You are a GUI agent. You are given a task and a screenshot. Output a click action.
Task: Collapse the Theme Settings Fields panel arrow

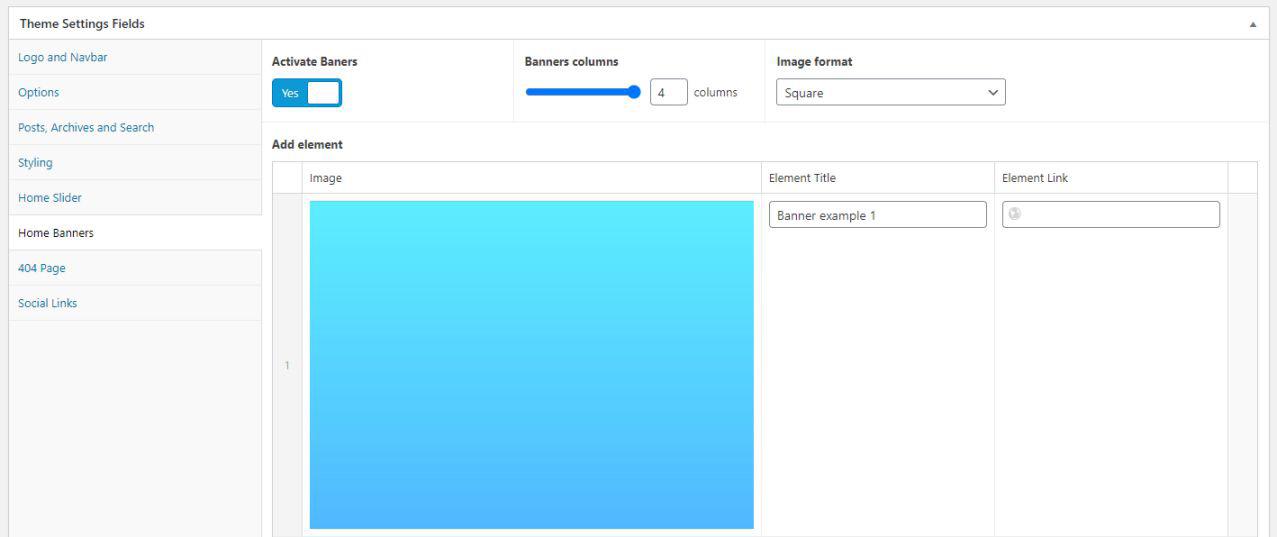[x=1253, y=24]
